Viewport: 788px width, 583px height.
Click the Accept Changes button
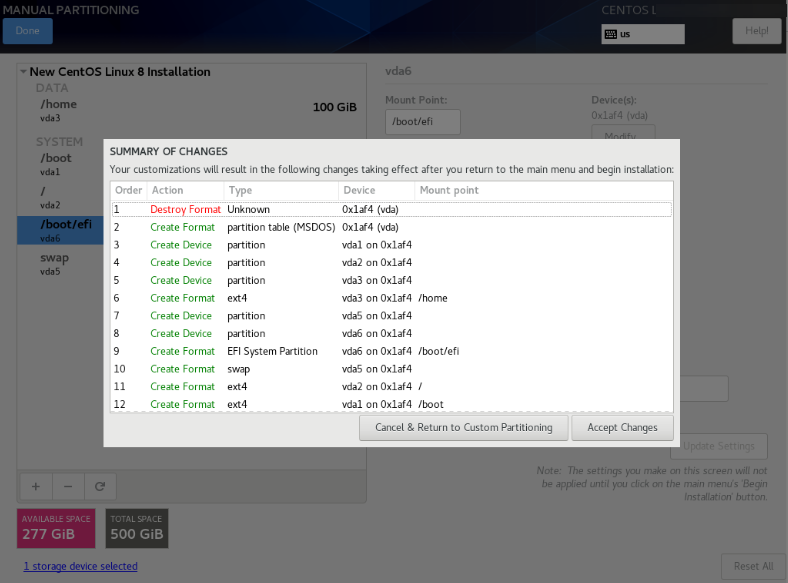[622, 428]
